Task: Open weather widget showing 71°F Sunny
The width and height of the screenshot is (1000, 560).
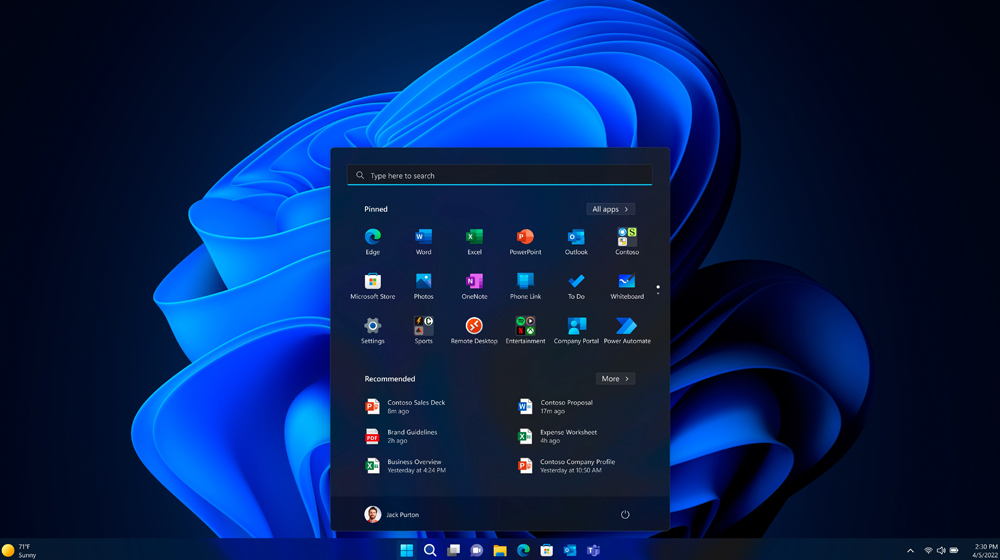Action: [x=19, y=550]
